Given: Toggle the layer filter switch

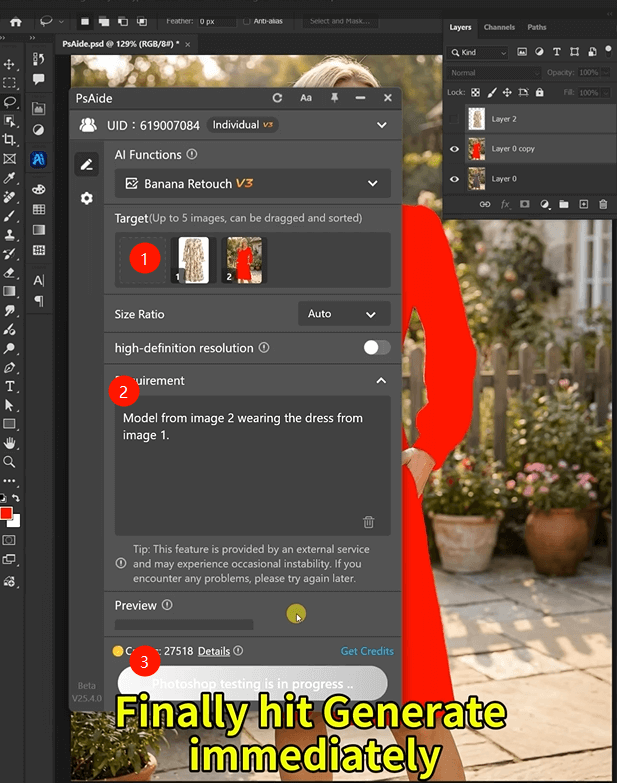Looking at the screenshot, I should [608, 50].
